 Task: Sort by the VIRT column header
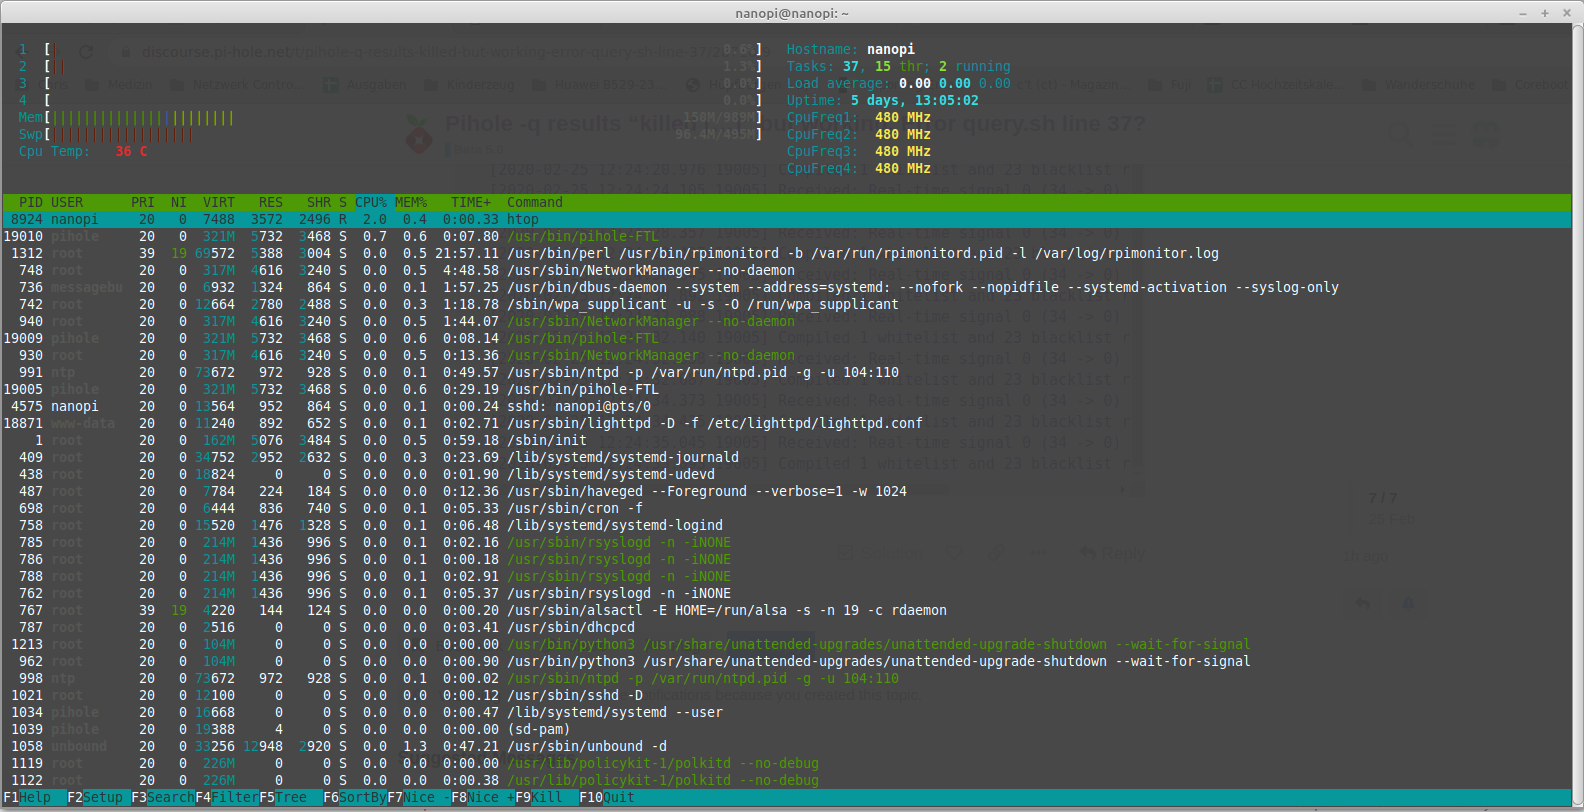pos(219,202)
